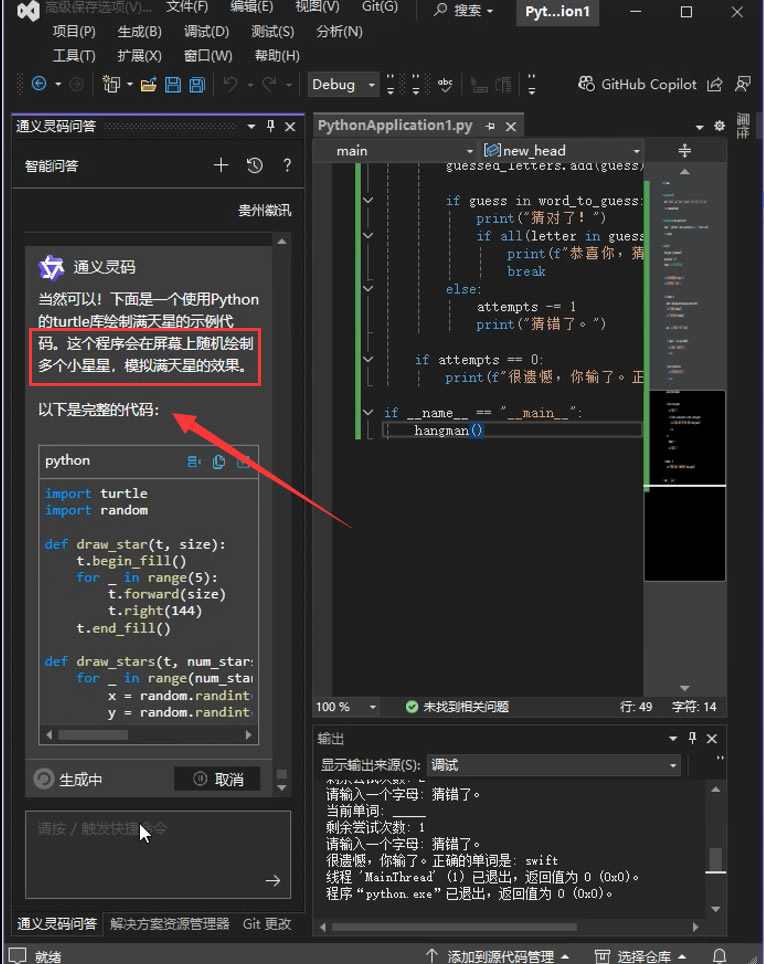Screen dimensions: 764x964
Task: Collapse the 'if __name__' block
Action: point(368,412)
